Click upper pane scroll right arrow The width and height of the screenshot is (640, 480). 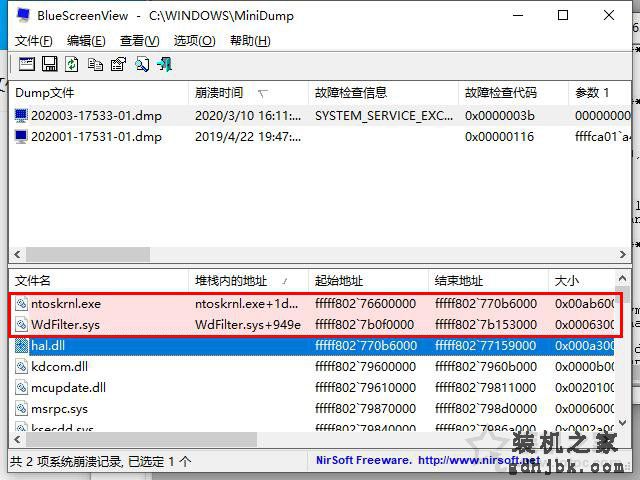(622, 254)
